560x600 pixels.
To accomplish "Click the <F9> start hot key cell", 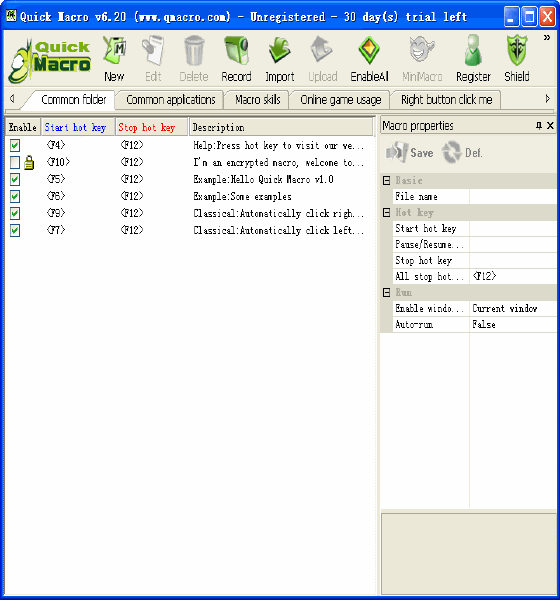I will tap(56, 213).
